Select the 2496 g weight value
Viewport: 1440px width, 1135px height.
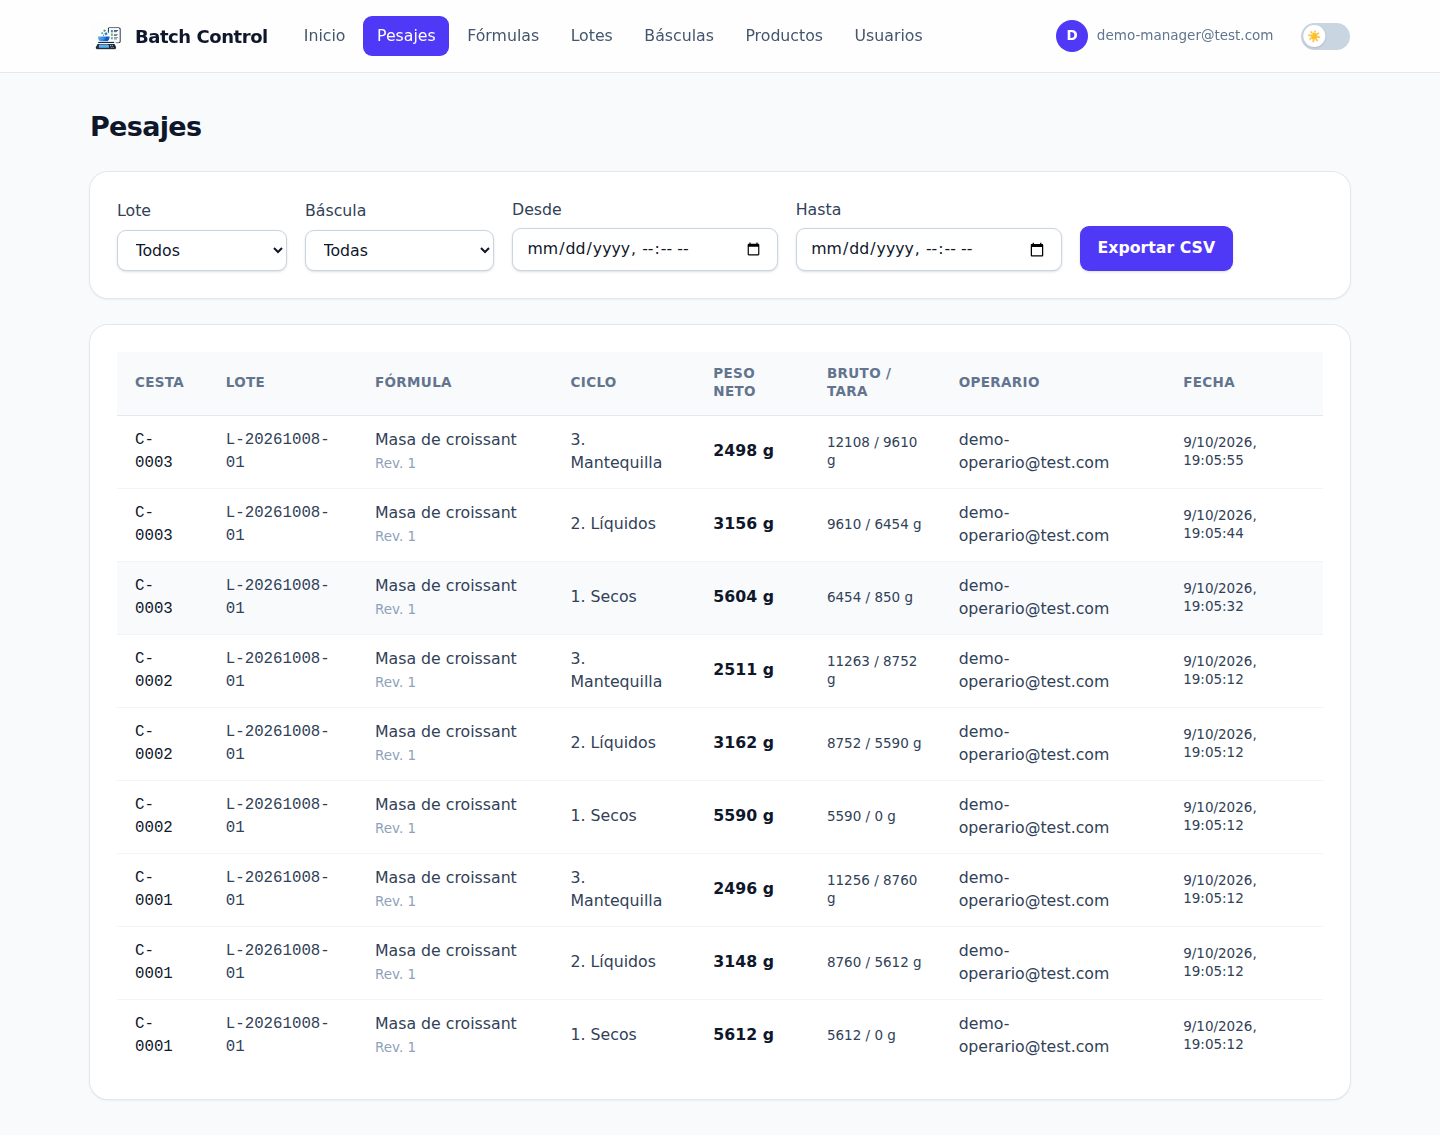743,889
